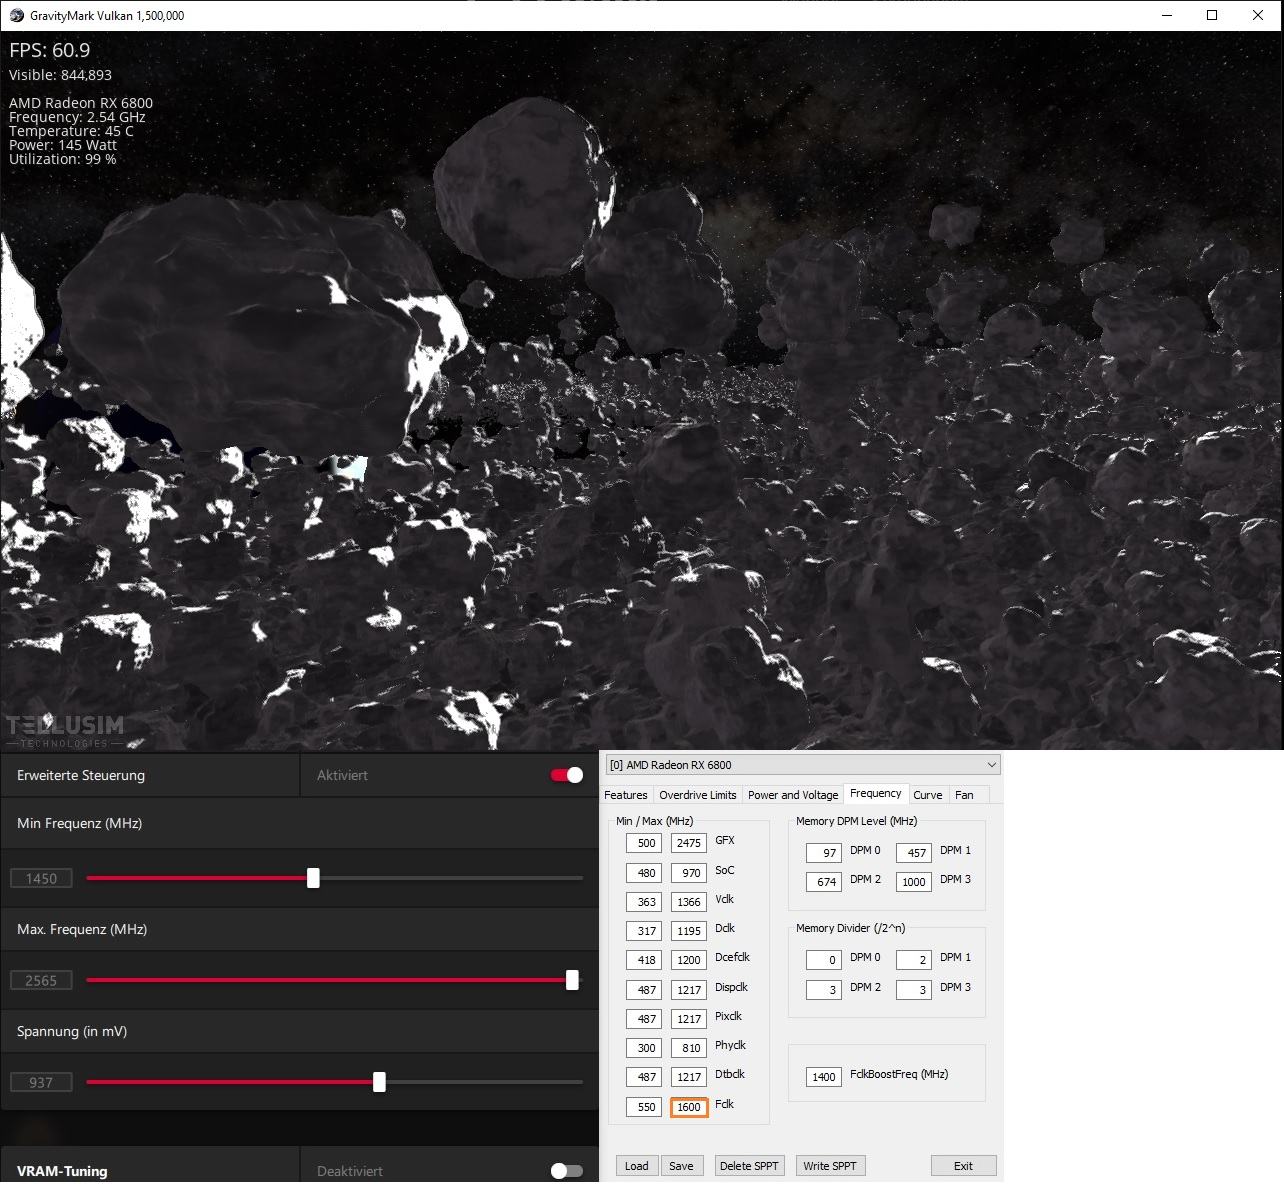Click the Pixclk maximum field 1217

pos(688,1019)
